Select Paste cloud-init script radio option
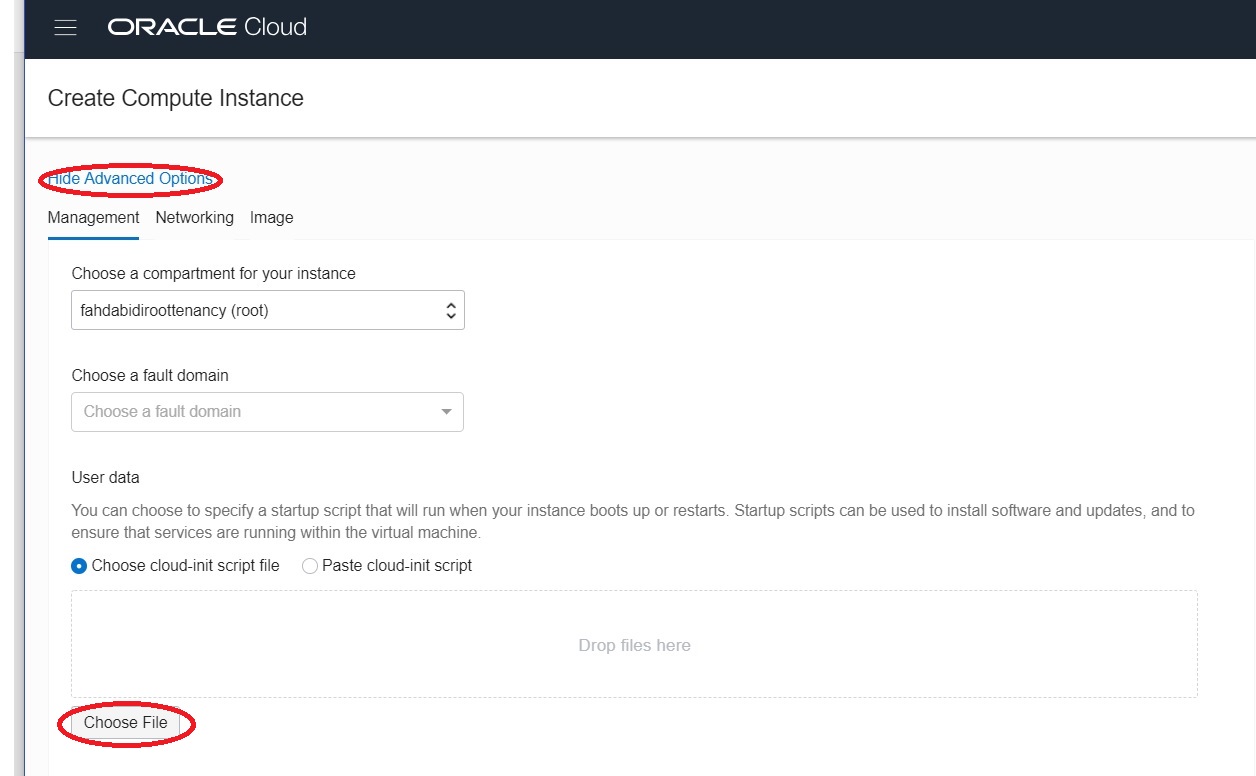This screenshot has height=776, width=1256. 310,566
